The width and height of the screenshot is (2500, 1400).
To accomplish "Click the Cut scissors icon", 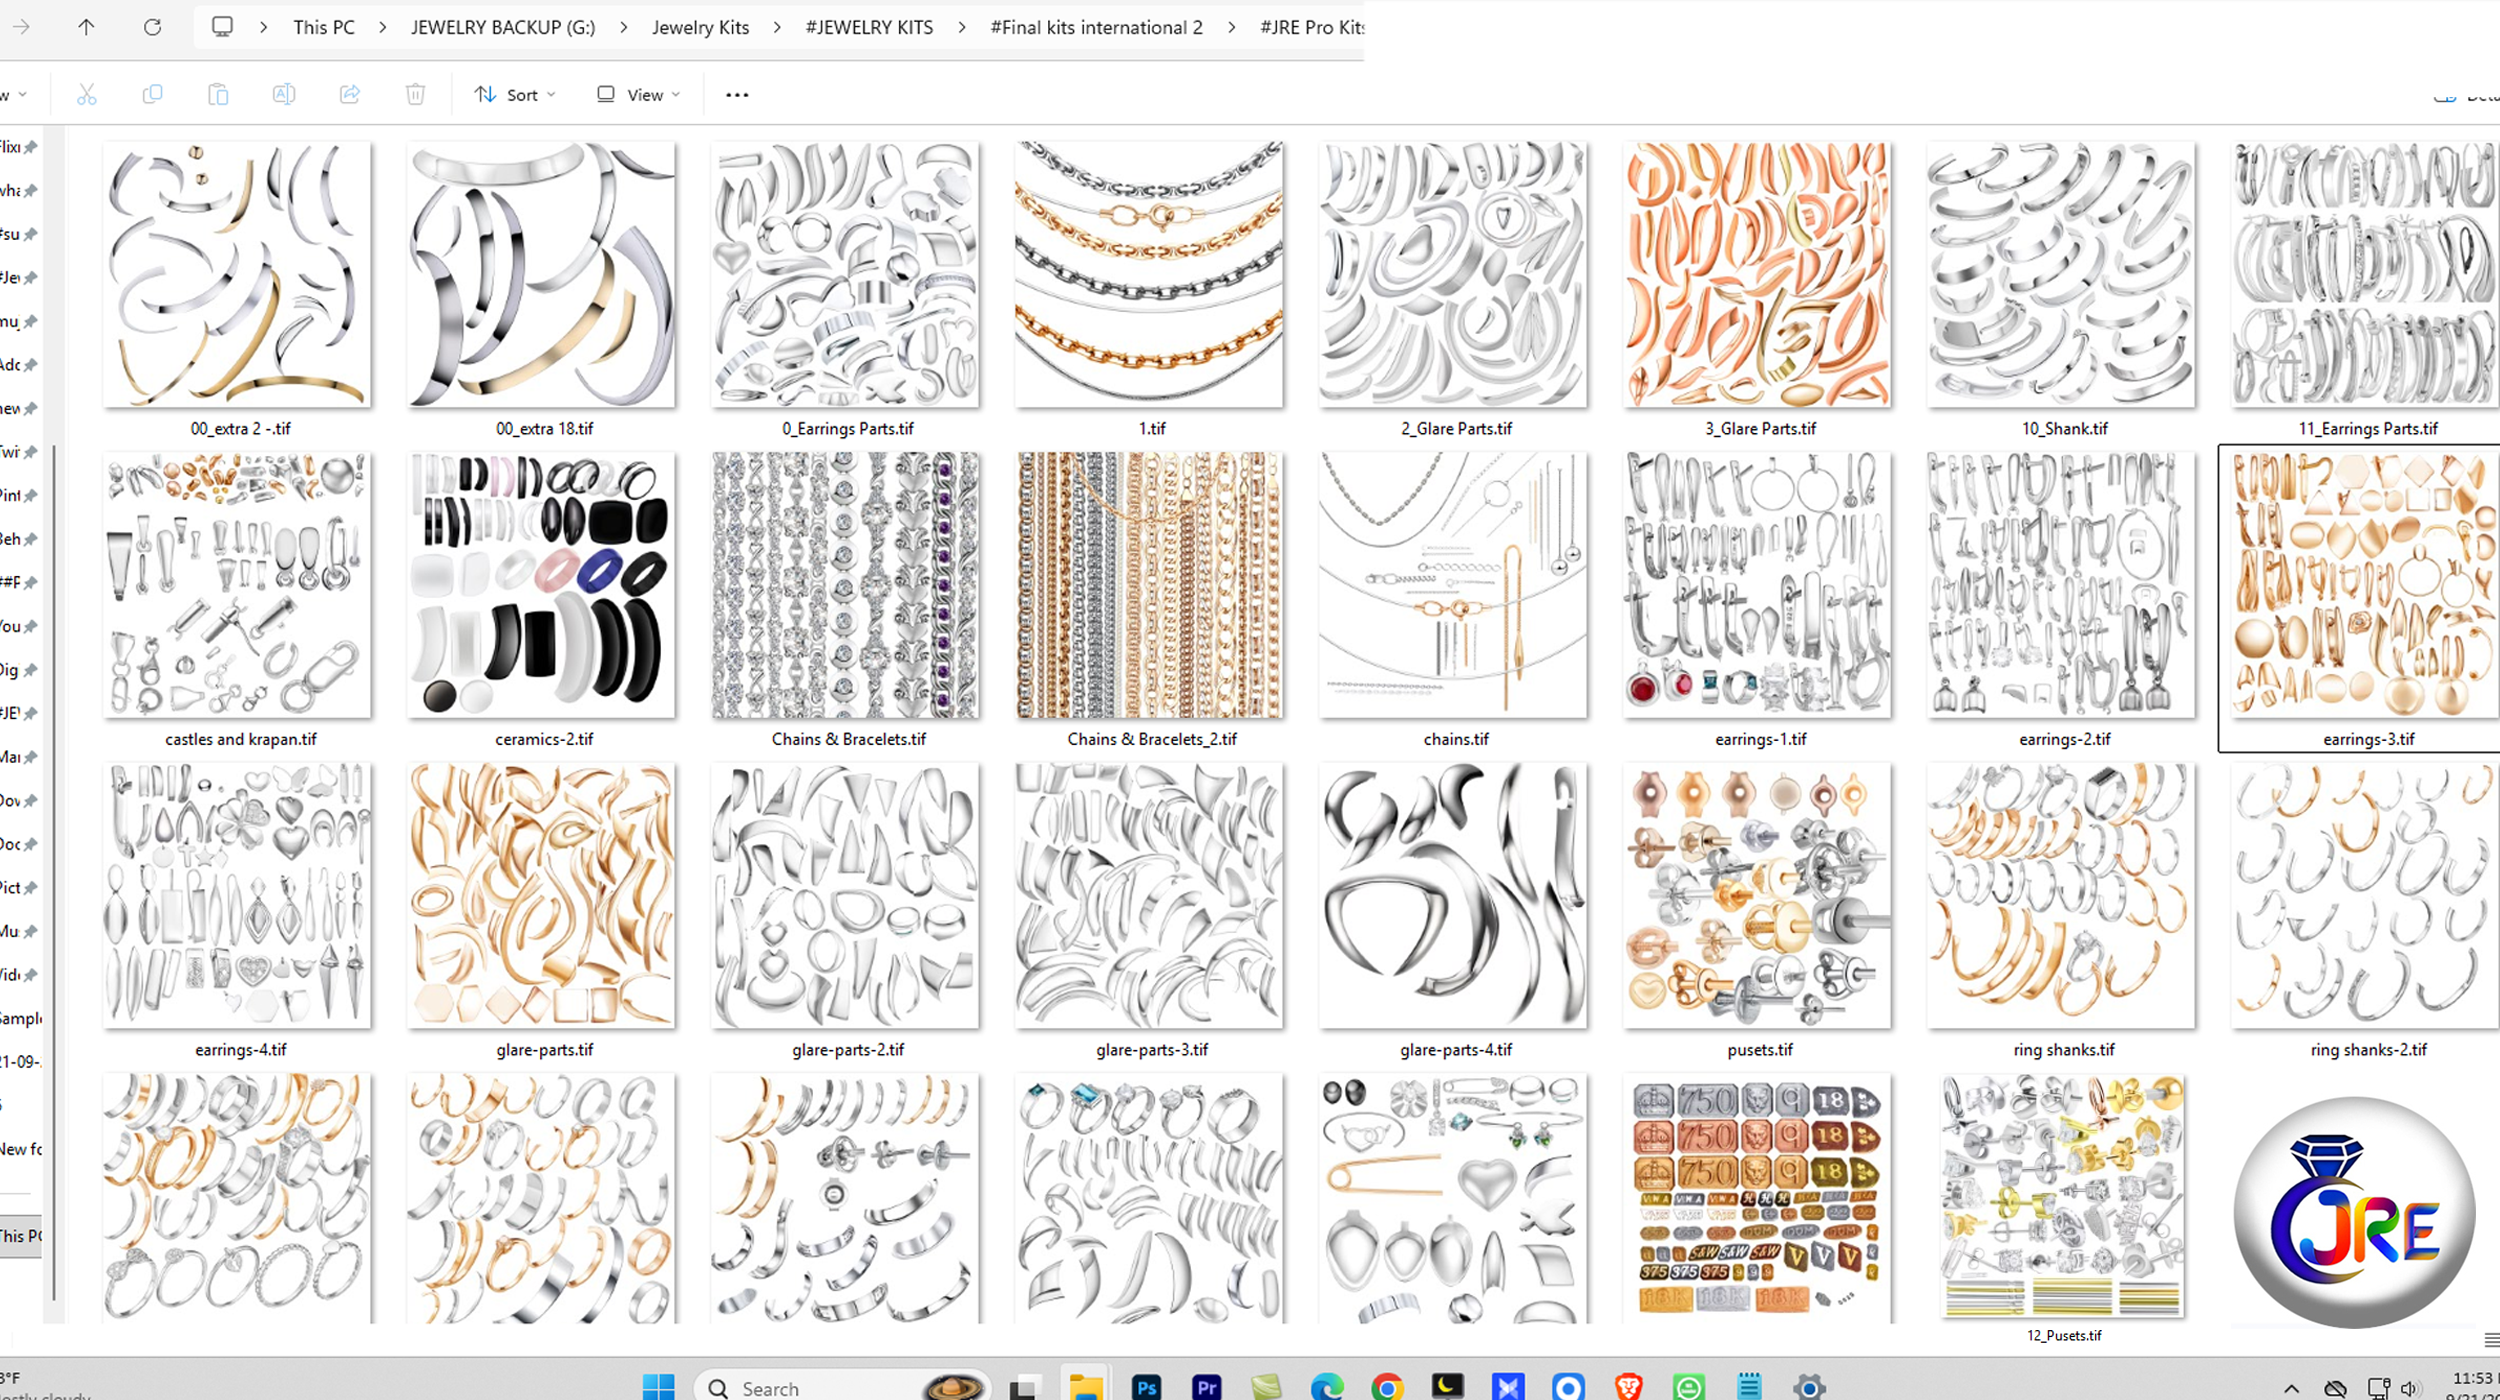I will (x=87, y=94).
